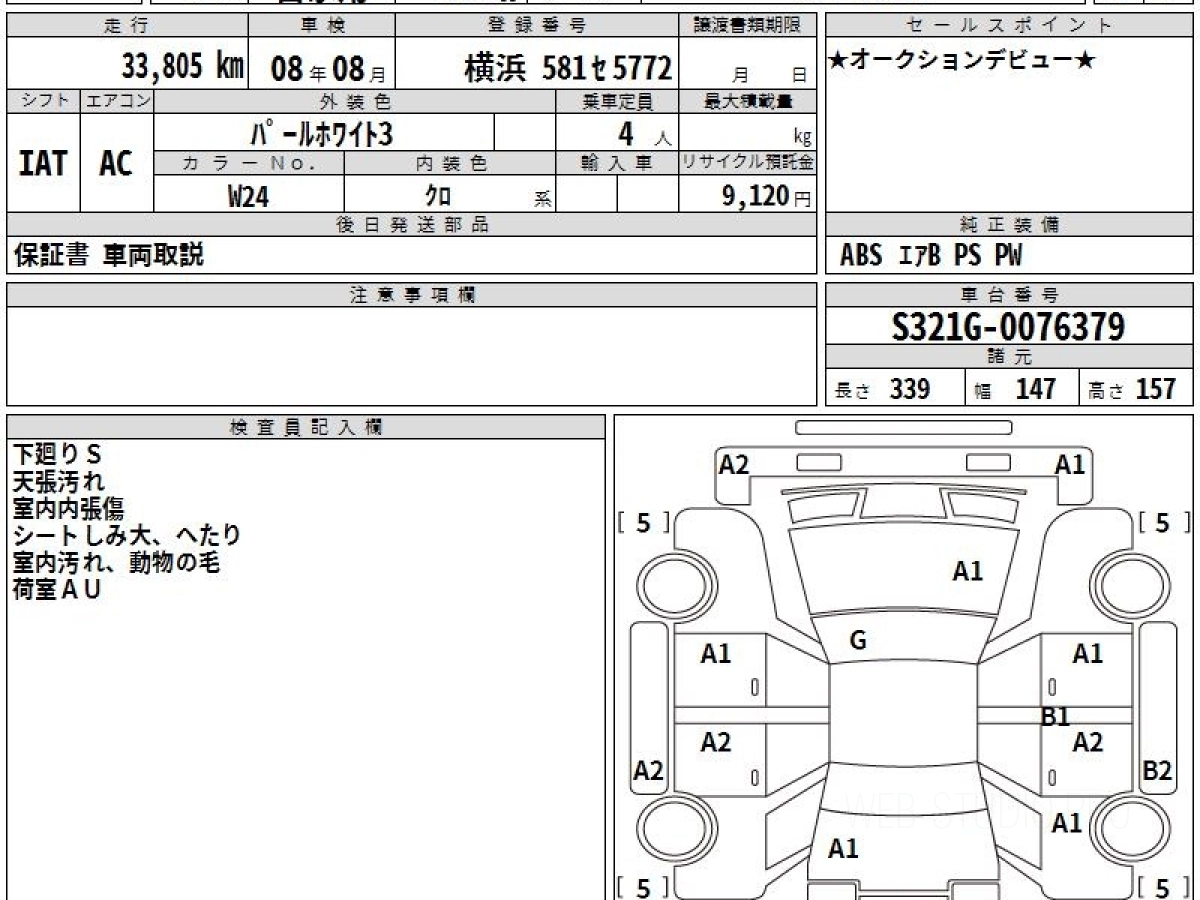Click the 注意事項欄 header
Viewport: 1200px width, 900px height.
pos(411,295)
